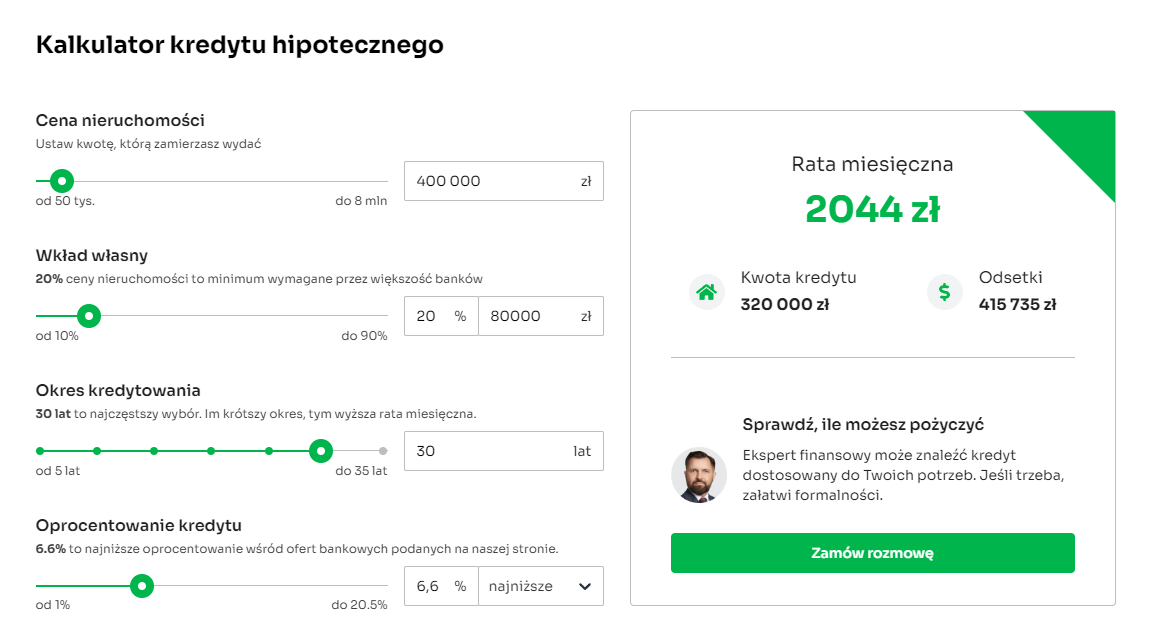
Task: Click the interest rate slider handle
Action: click(x=142, y=586)
